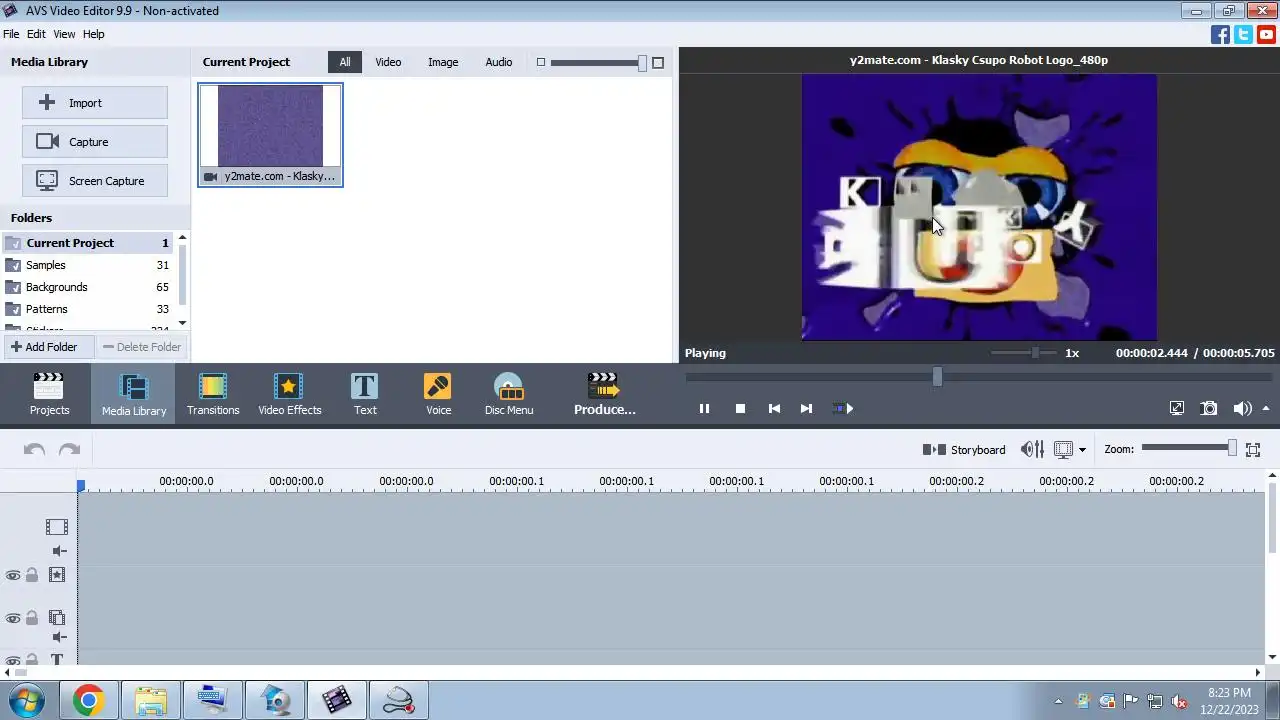Click the zoom to fit timeline icon
Viewport: 1280px width, 720px height.
point(1253,450)
